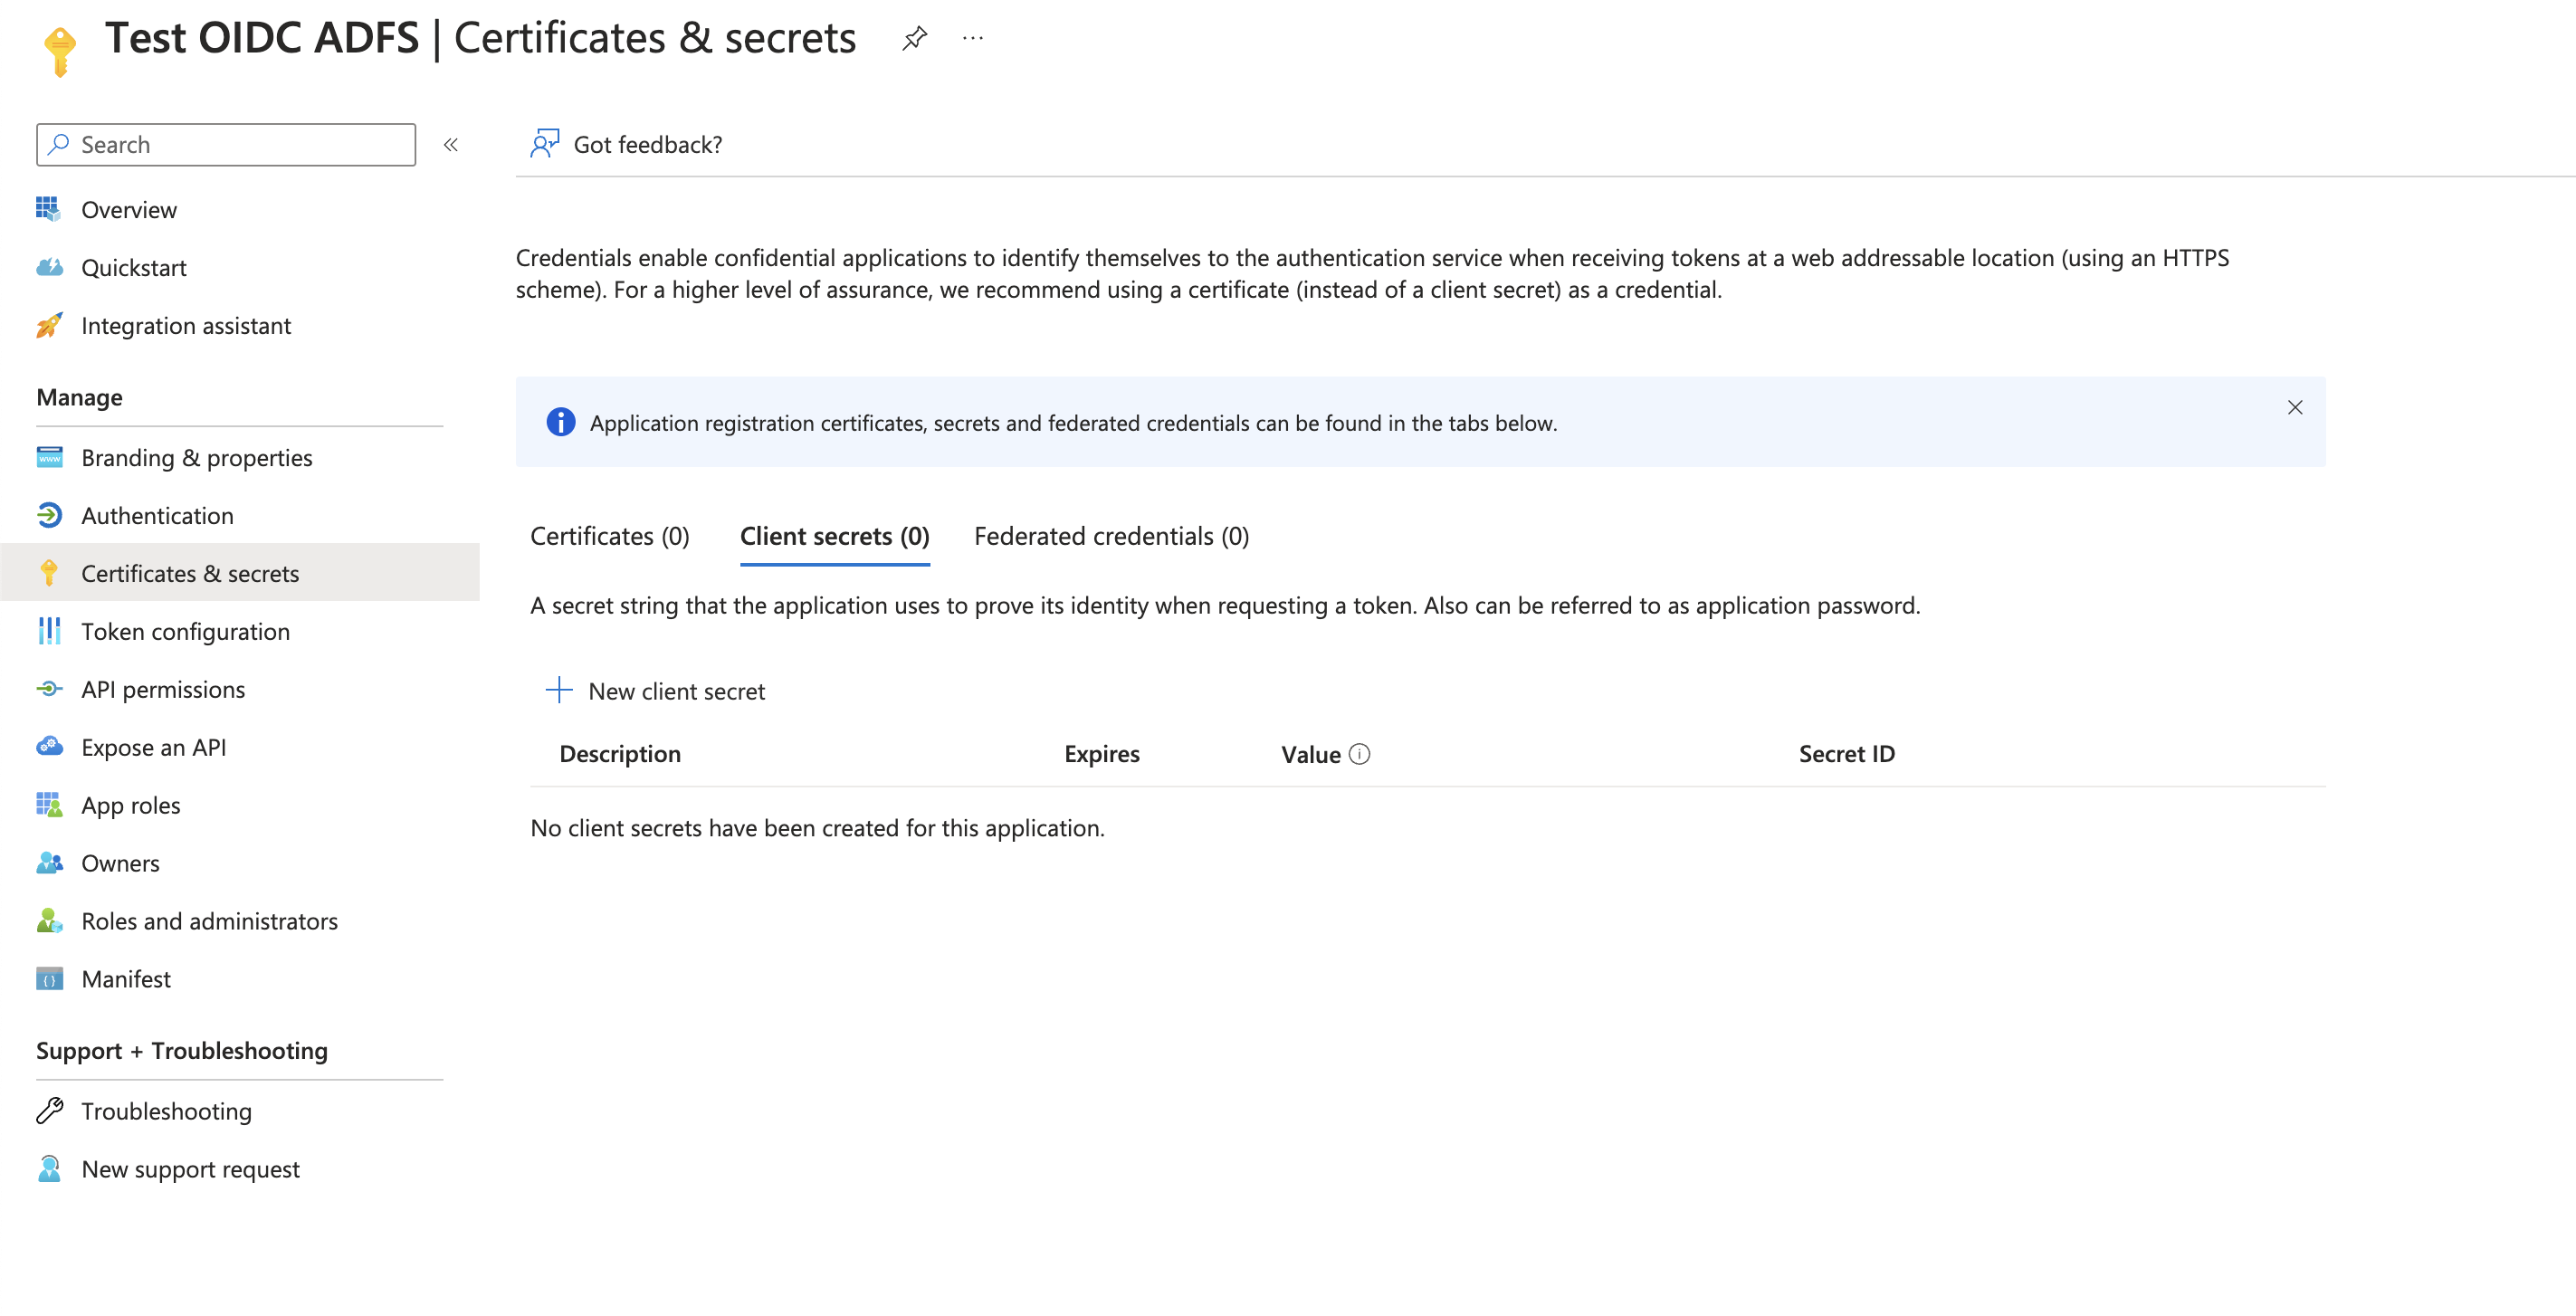Collapse the left navigation sidebar
This screenshot has height=1316, width=2576.
point(450,145)
